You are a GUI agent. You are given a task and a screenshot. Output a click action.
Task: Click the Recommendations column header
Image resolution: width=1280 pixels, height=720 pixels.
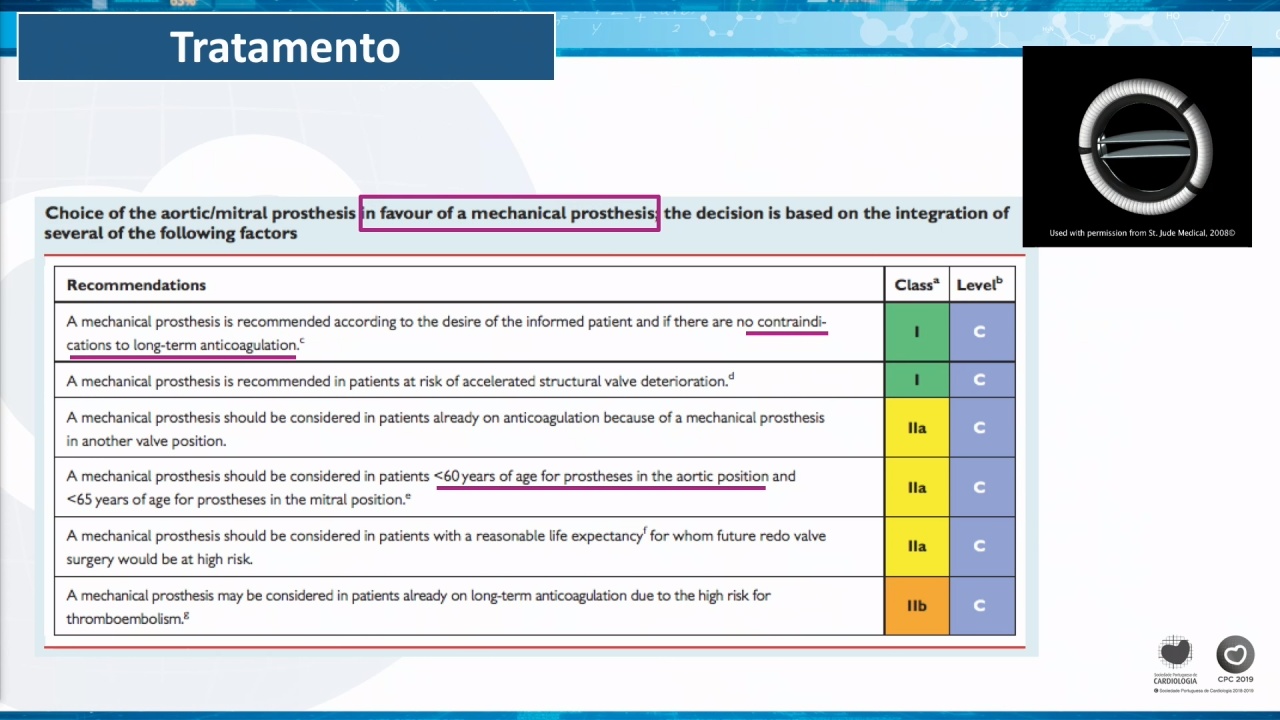[x=136, y=285]
